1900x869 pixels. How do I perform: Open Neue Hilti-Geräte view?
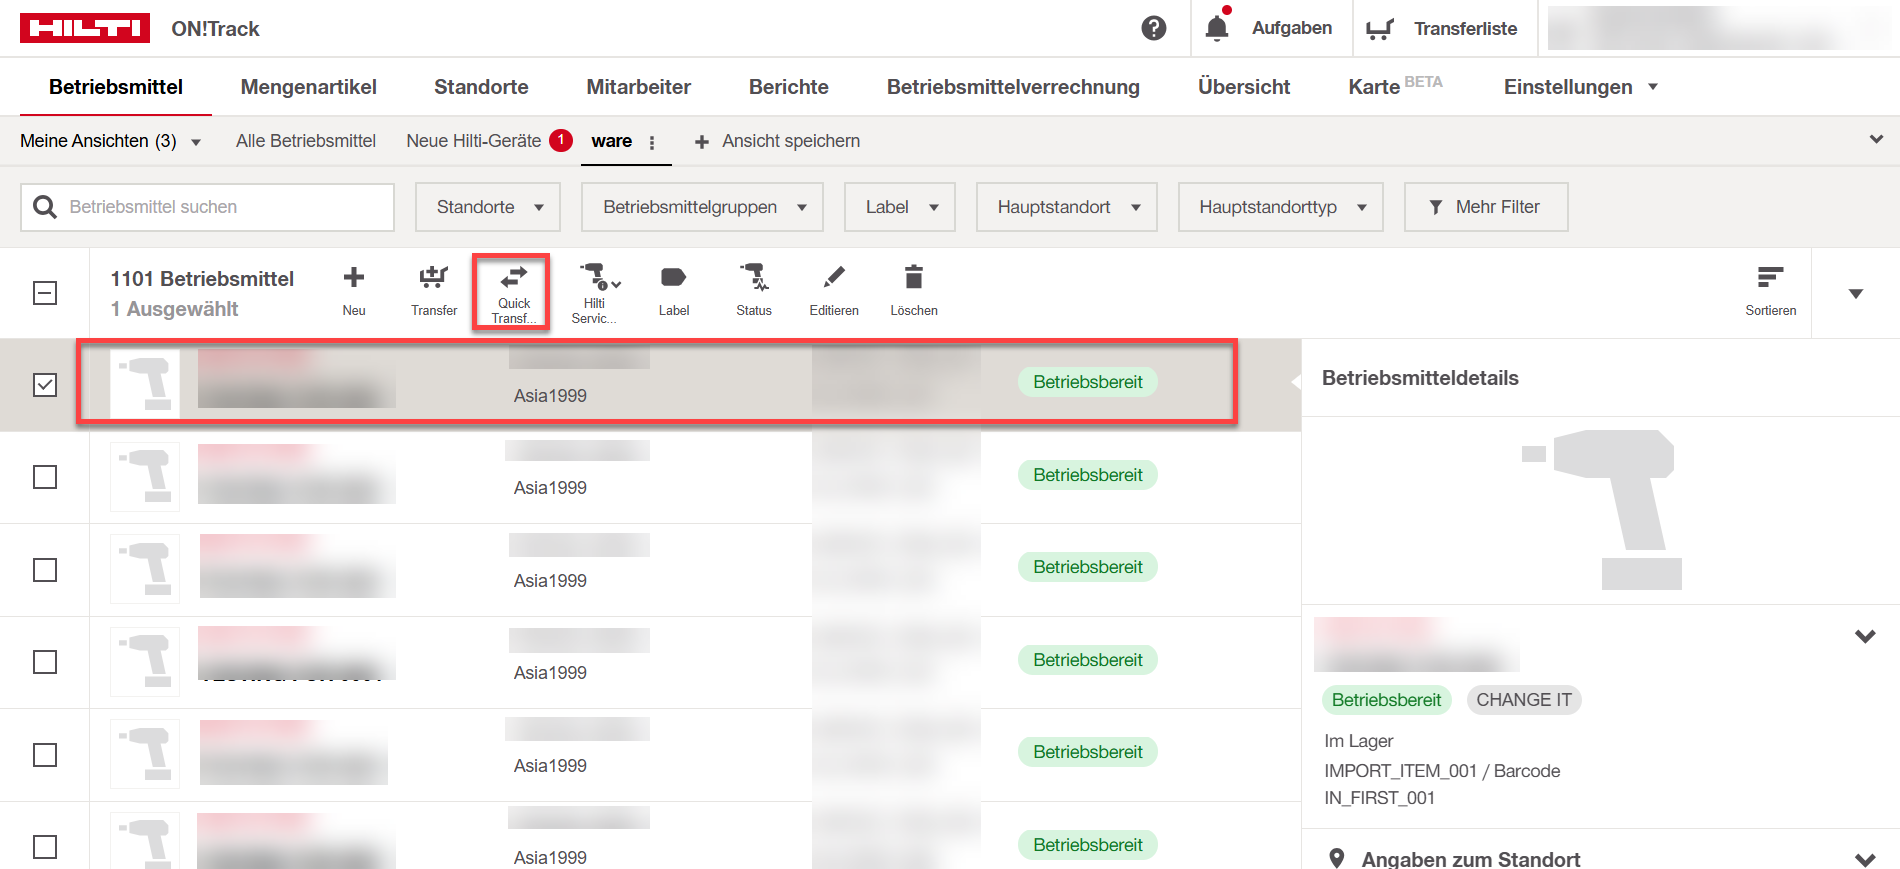473,141
